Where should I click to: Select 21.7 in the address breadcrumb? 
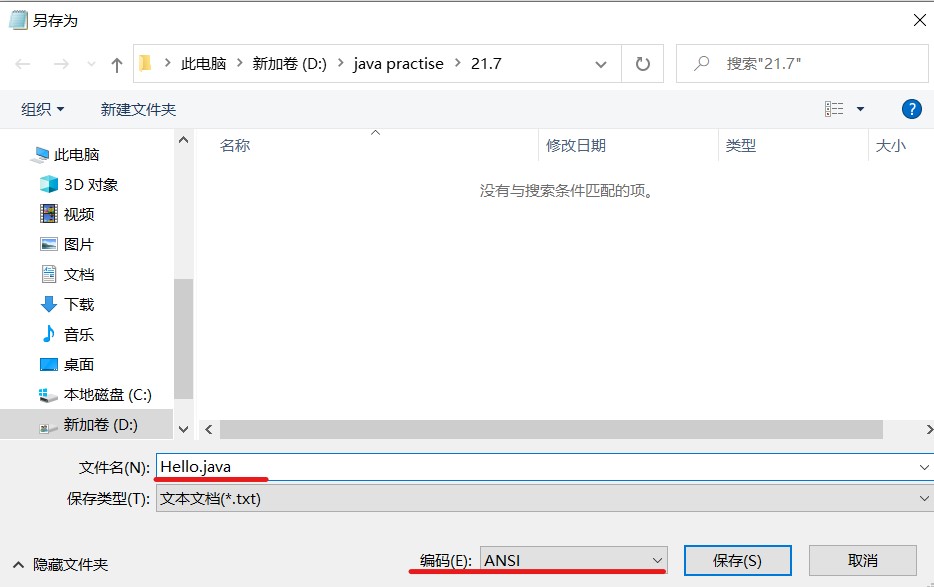(486, 64)
